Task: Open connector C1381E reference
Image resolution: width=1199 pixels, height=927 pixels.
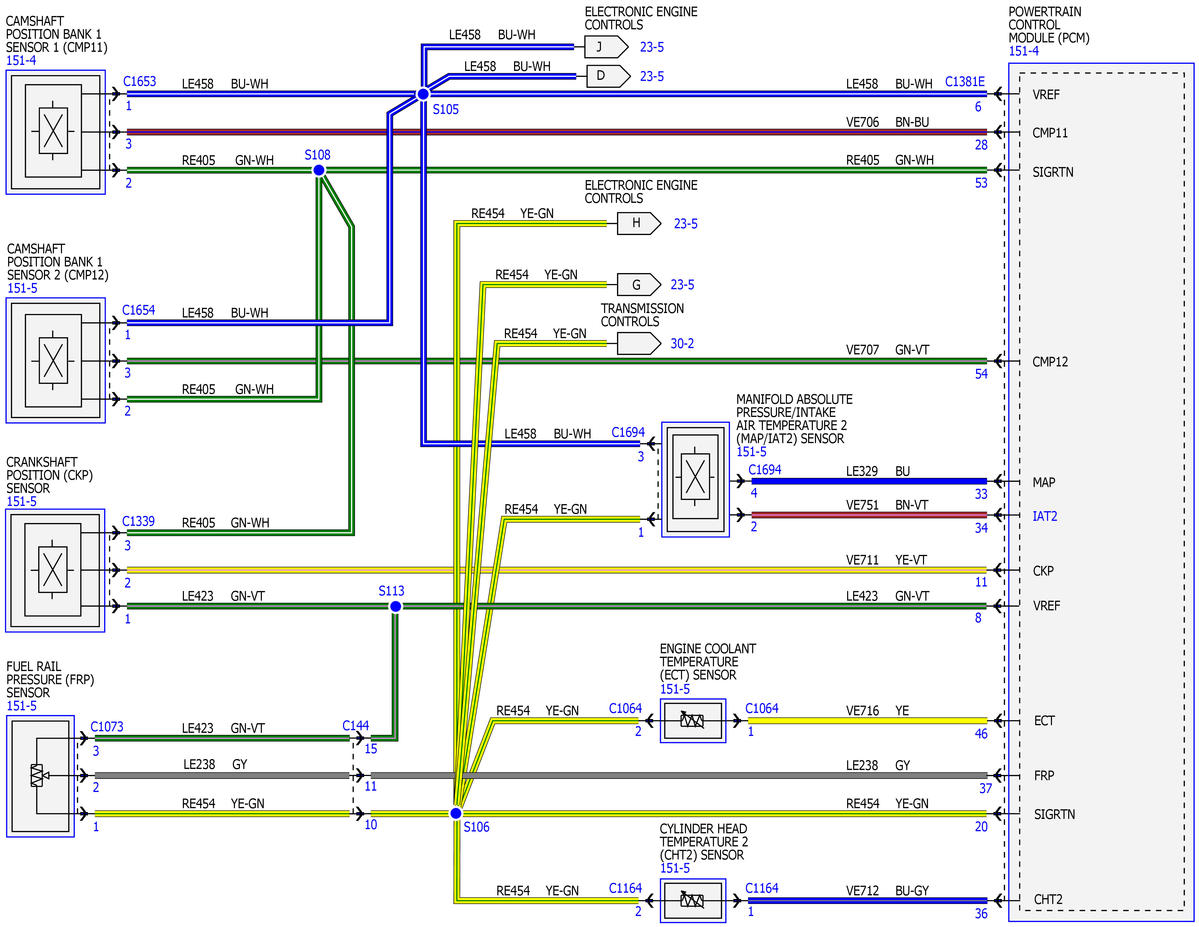Action: [965, 81]
